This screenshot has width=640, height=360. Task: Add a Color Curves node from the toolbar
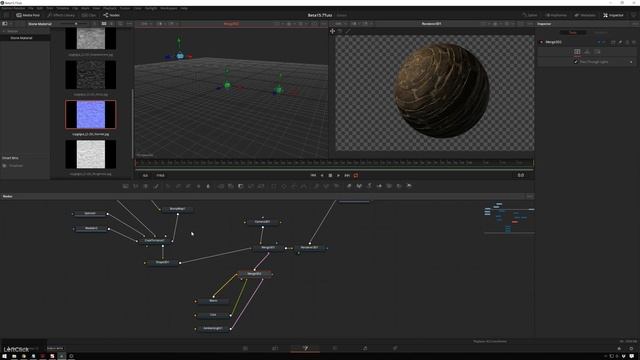[178, 186]
